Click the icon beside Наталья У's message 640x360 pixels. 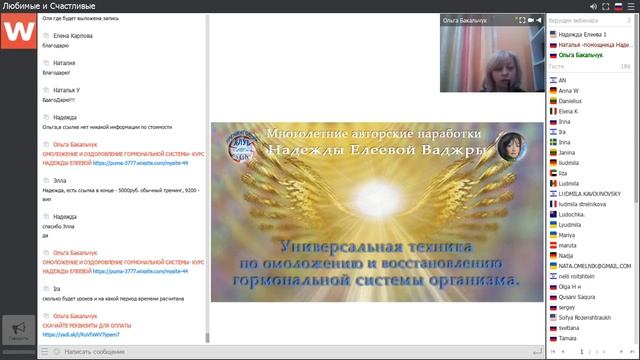[x=46, y=90]
